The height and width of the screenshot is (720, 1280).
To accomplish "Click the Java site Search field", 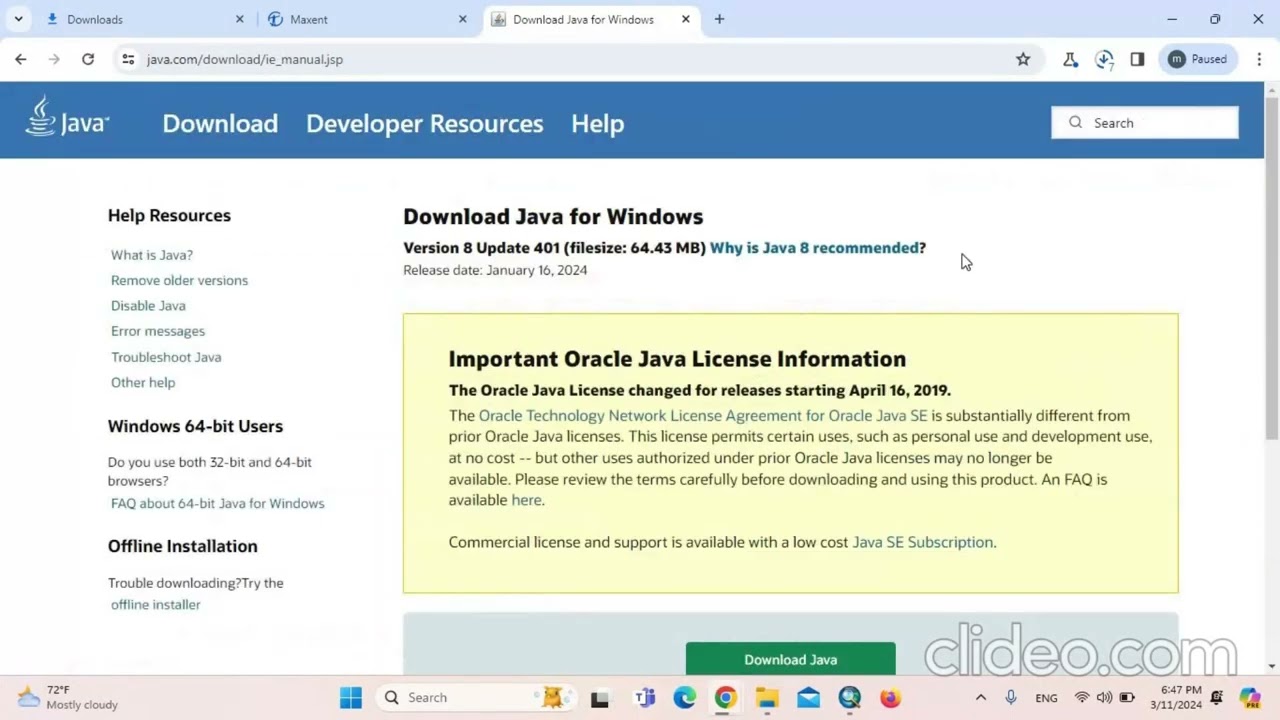I will click(1145, 123).
